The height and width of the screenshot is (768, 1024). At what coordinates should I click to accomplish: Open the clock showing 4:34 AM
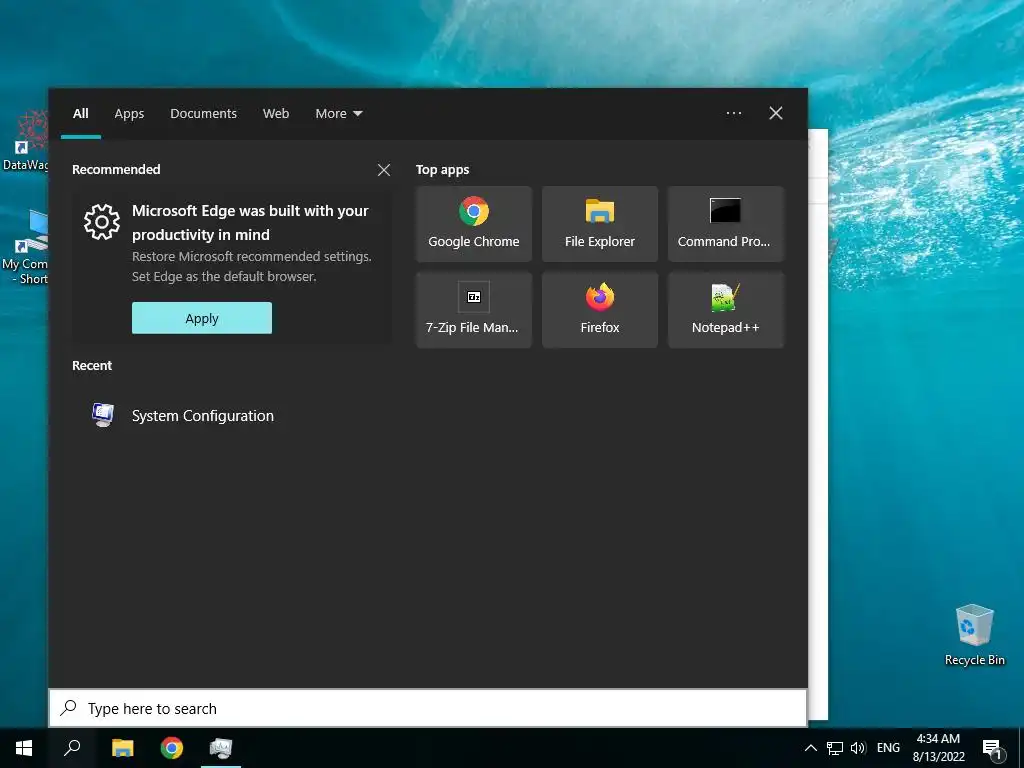pyautogui.click(x=938, y=748)
